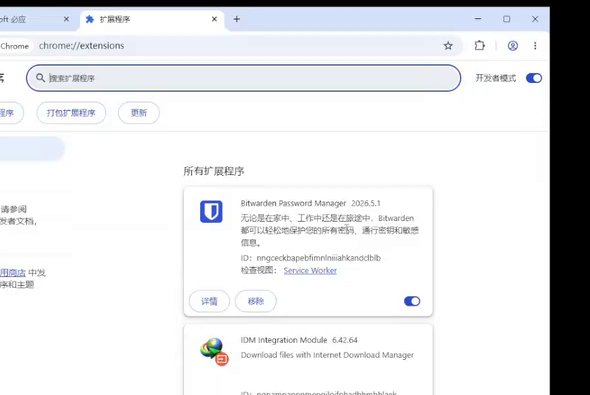Click the IDM Integration Module title
This screenshot has height=395, width=590.
pyautogui.click(x=284, y=340)
